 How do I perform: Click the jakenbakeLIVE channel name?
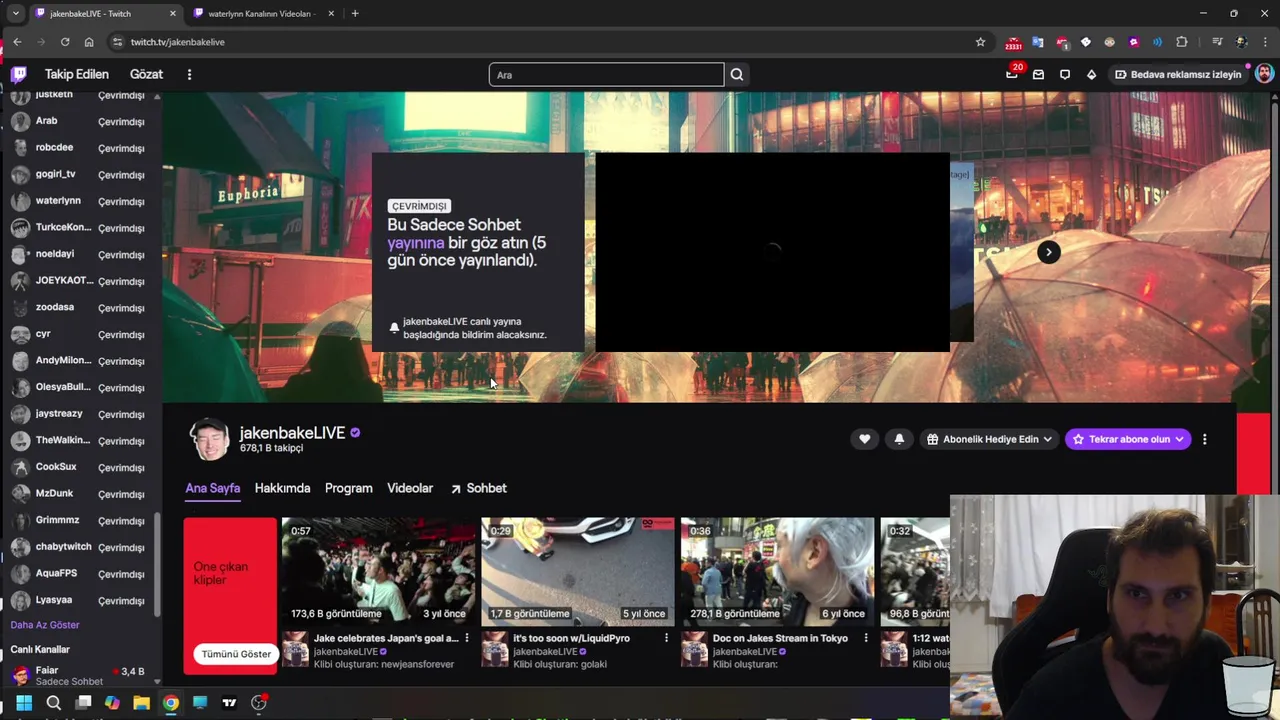click(292, 433)
